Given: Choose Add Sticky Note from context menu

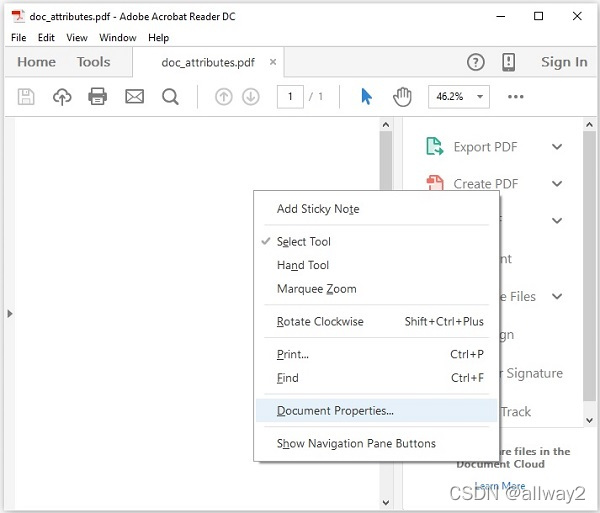Looking at the screenshot, I should pyautogui.click(x=377, y=209).
